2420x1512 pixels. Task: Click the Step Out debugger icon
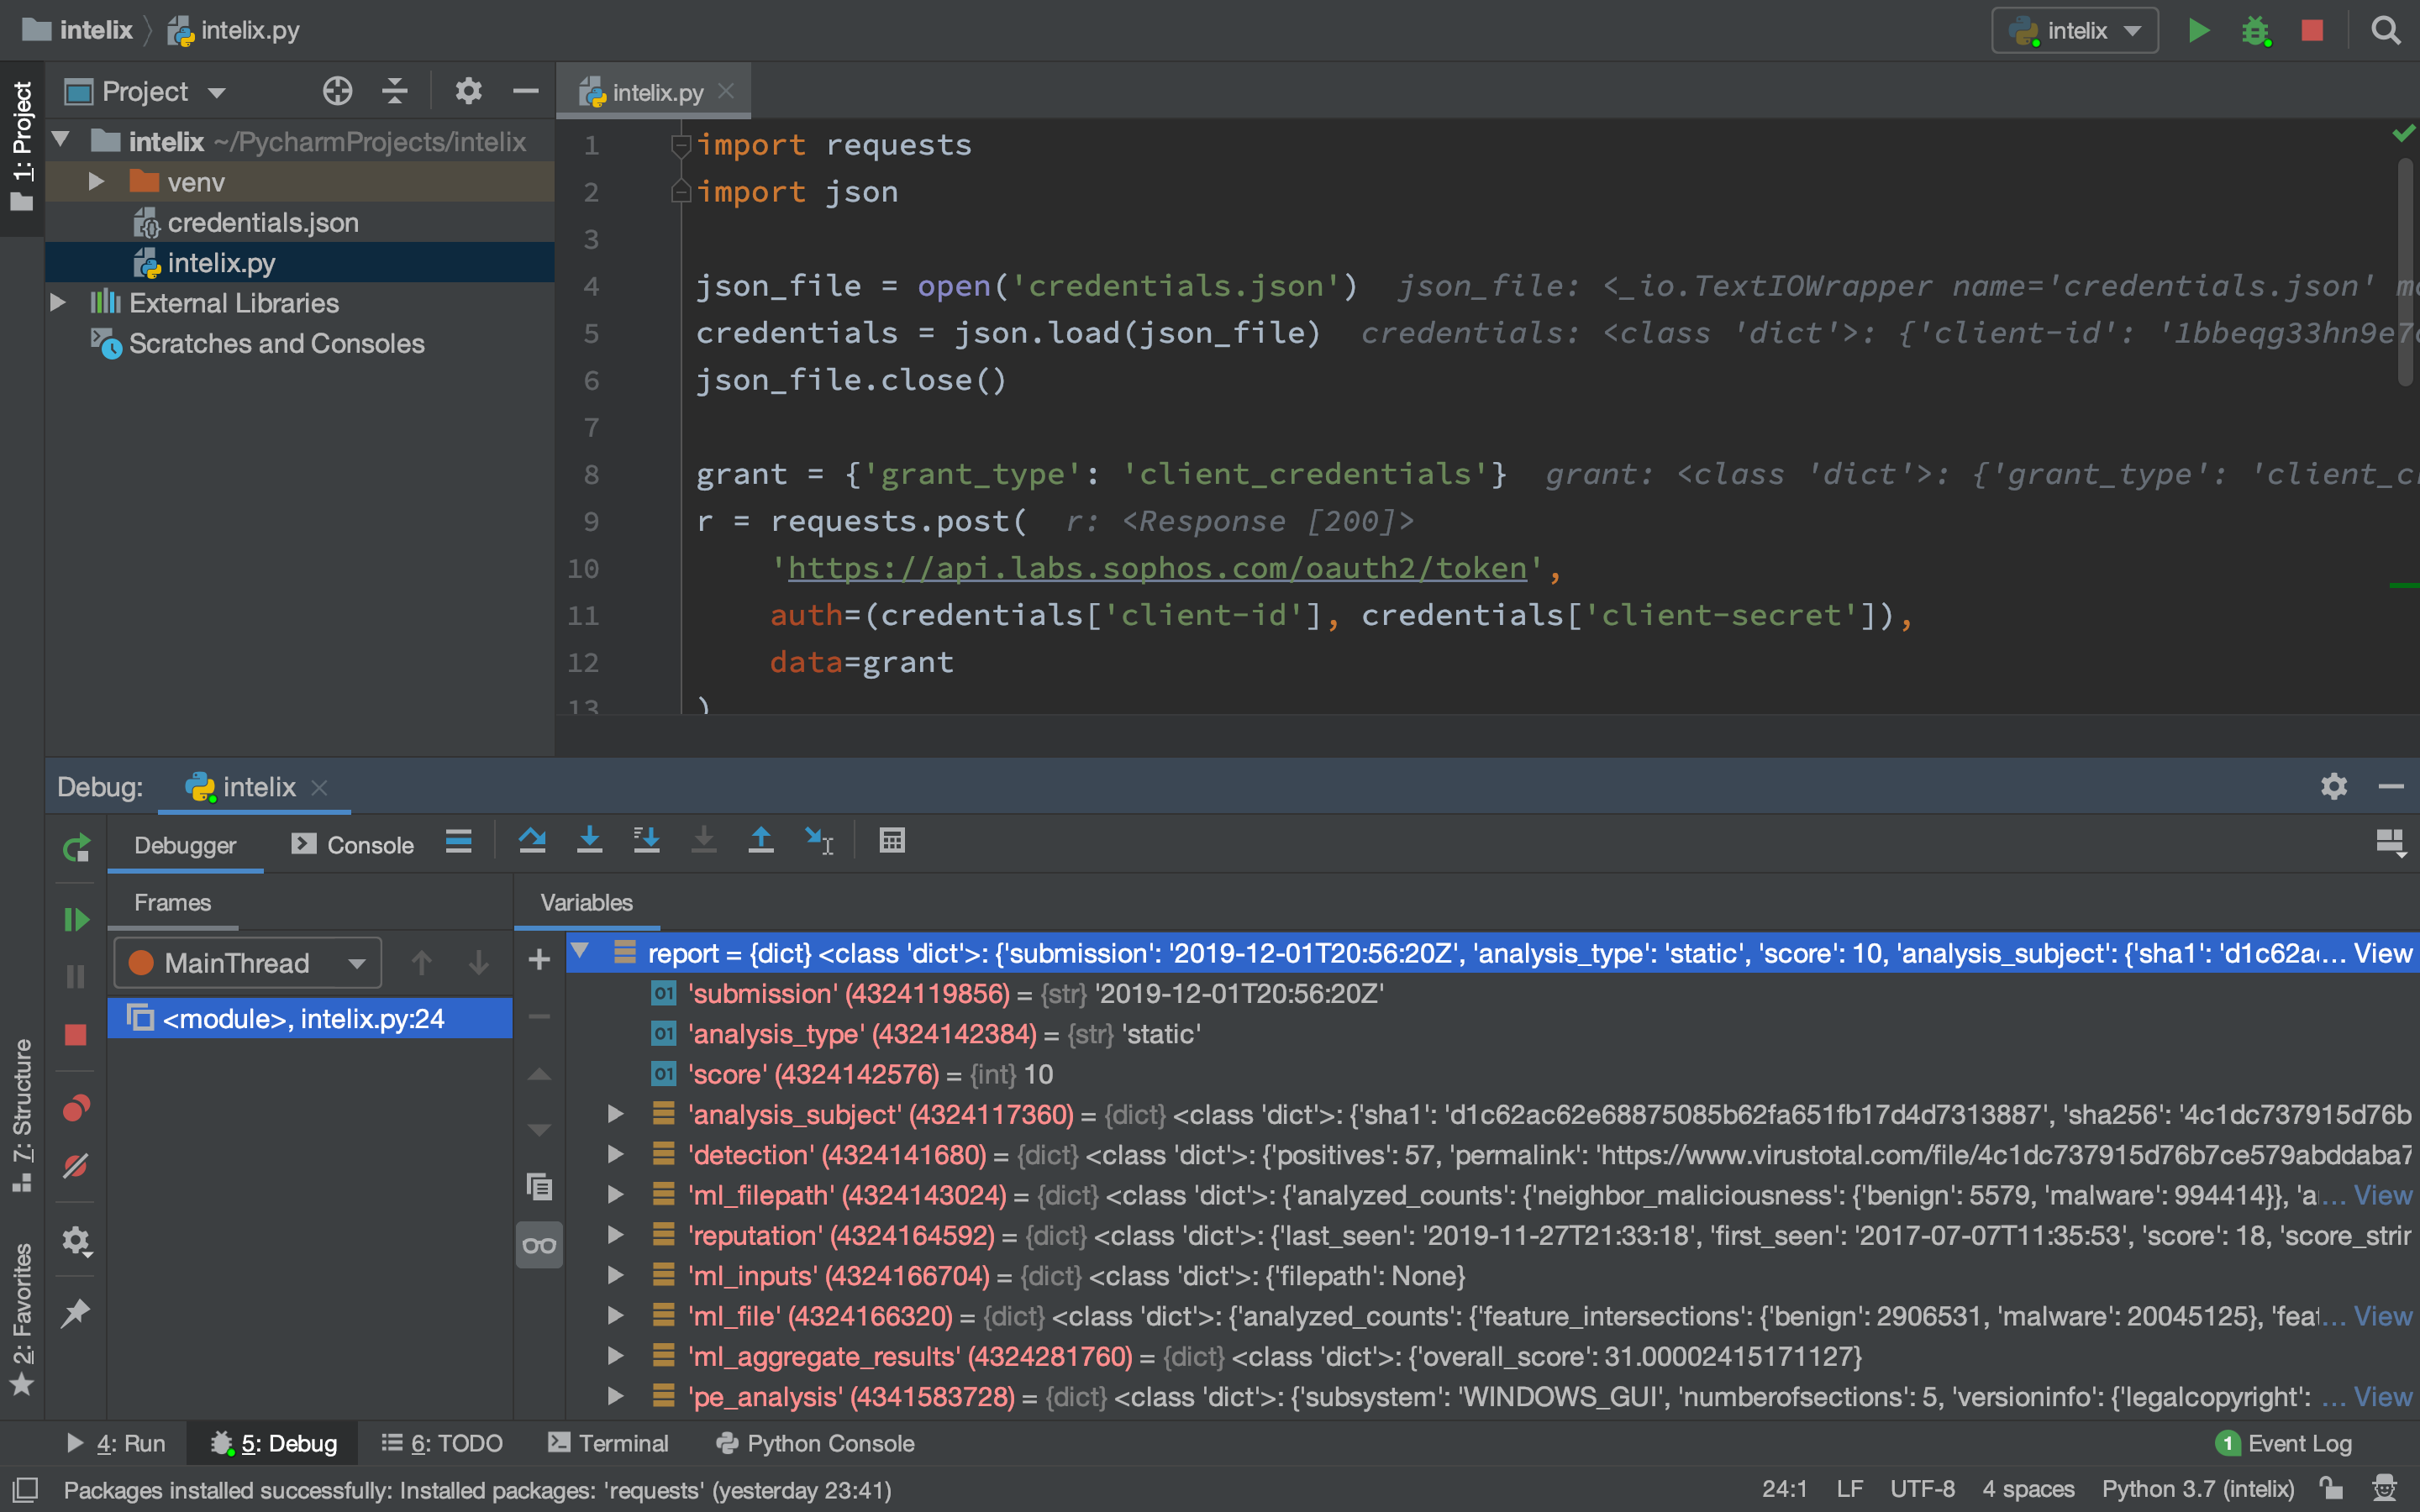(x=761, y=842)
